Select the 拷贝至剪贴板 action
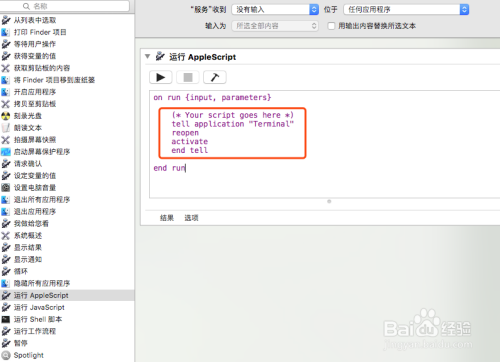 [67, 104]
